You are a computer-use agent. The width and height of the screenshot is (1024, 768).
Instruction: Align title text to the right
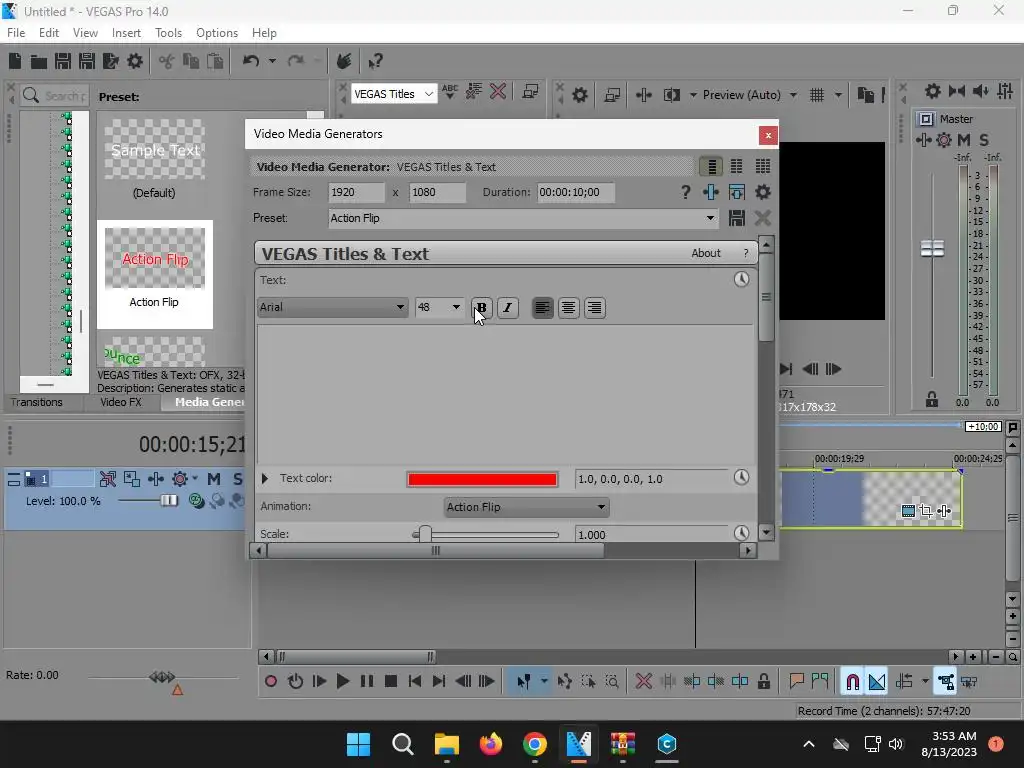coord(594,308)
